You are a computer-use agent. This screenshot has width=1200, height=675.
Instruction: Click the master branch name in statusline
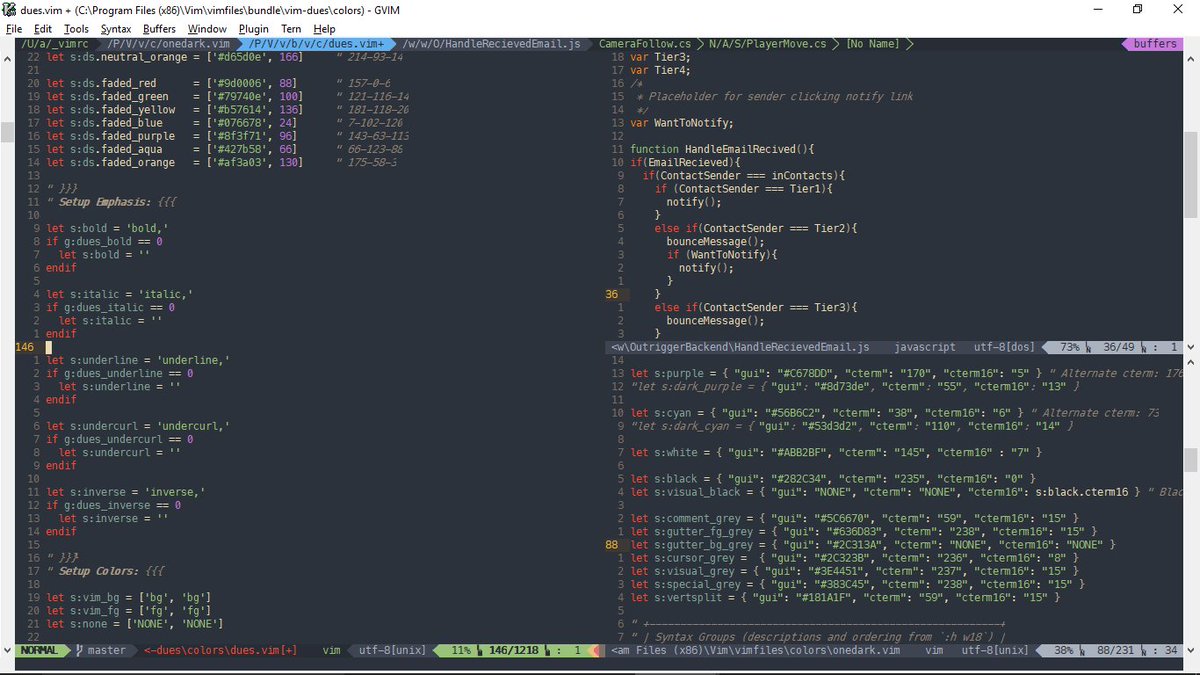point(106,650)
